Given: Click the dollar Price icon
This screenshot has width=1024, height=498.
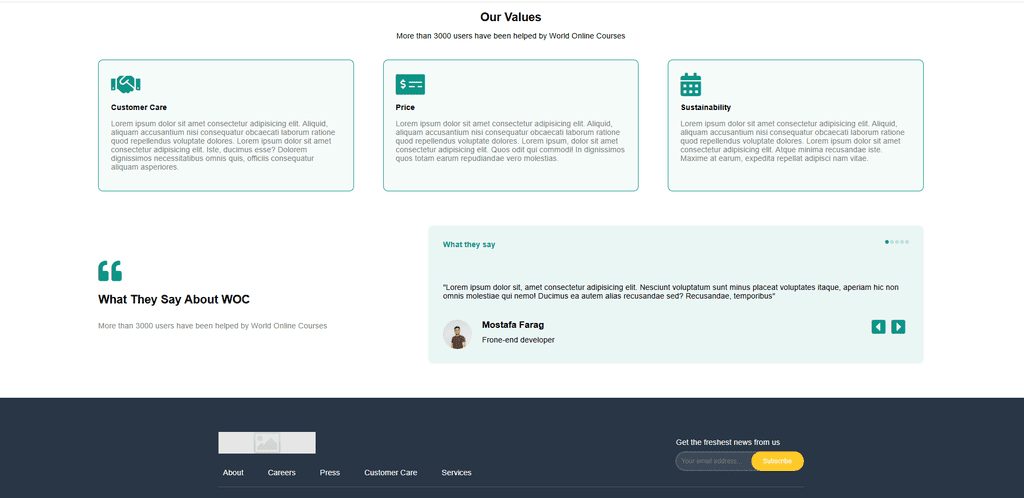Looking at the screenshot, I should (x=410, y=84).
